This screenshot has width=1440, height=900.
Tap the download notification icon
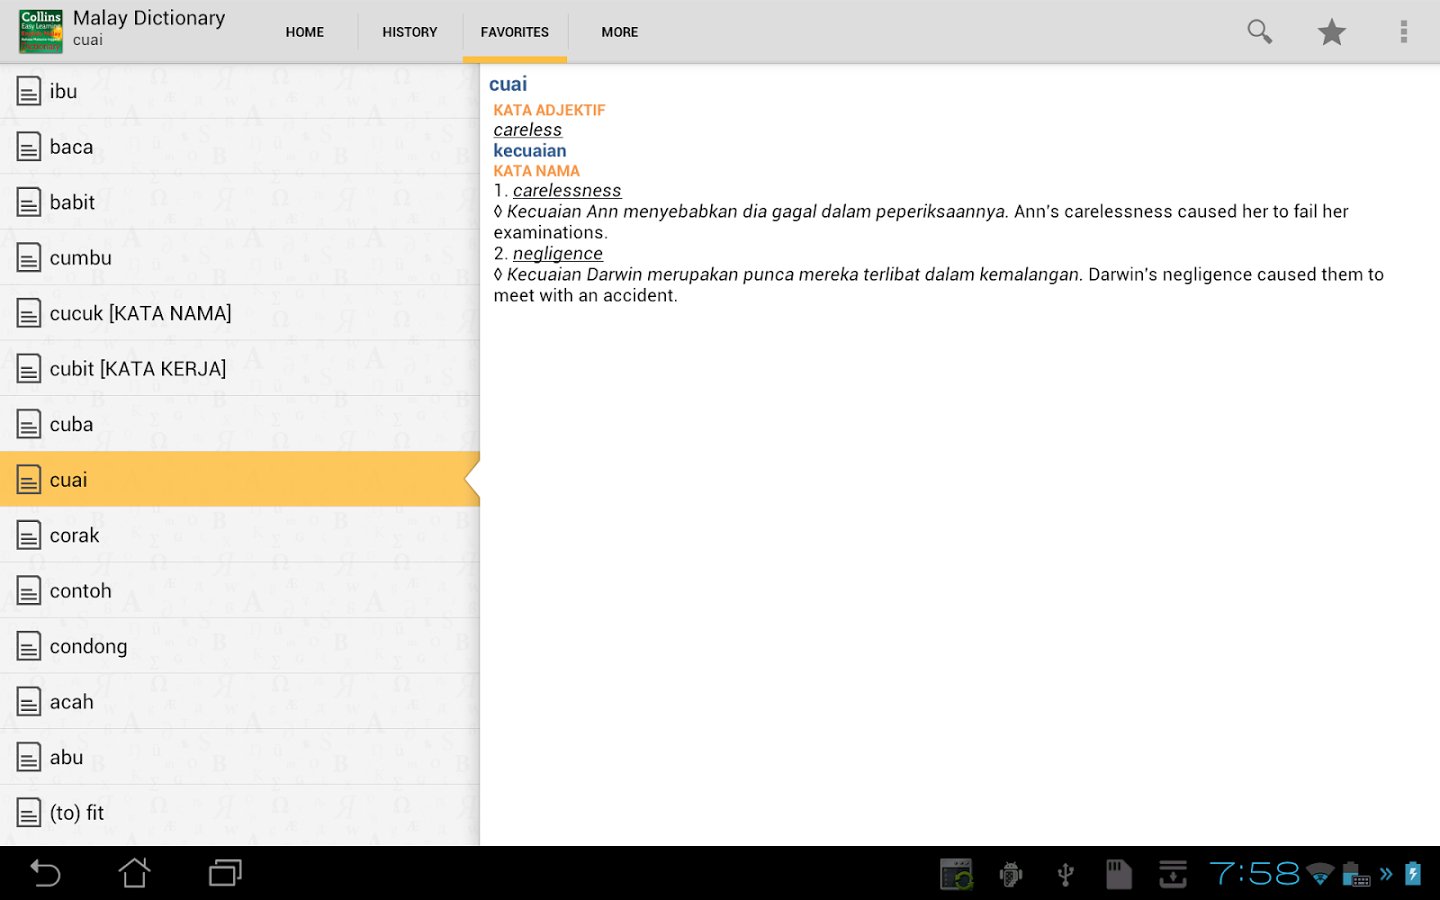click(x=1172, y=875)
